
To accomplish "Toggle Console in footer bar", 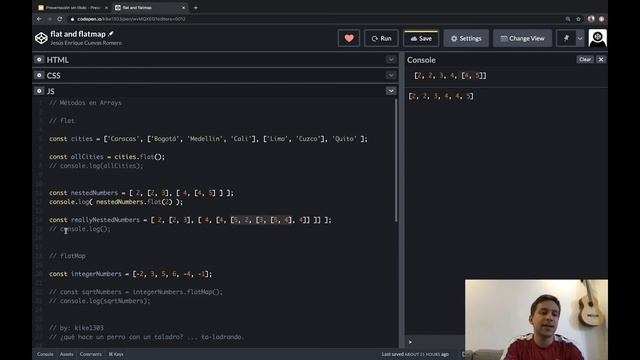I will click(x=45, y=354).
